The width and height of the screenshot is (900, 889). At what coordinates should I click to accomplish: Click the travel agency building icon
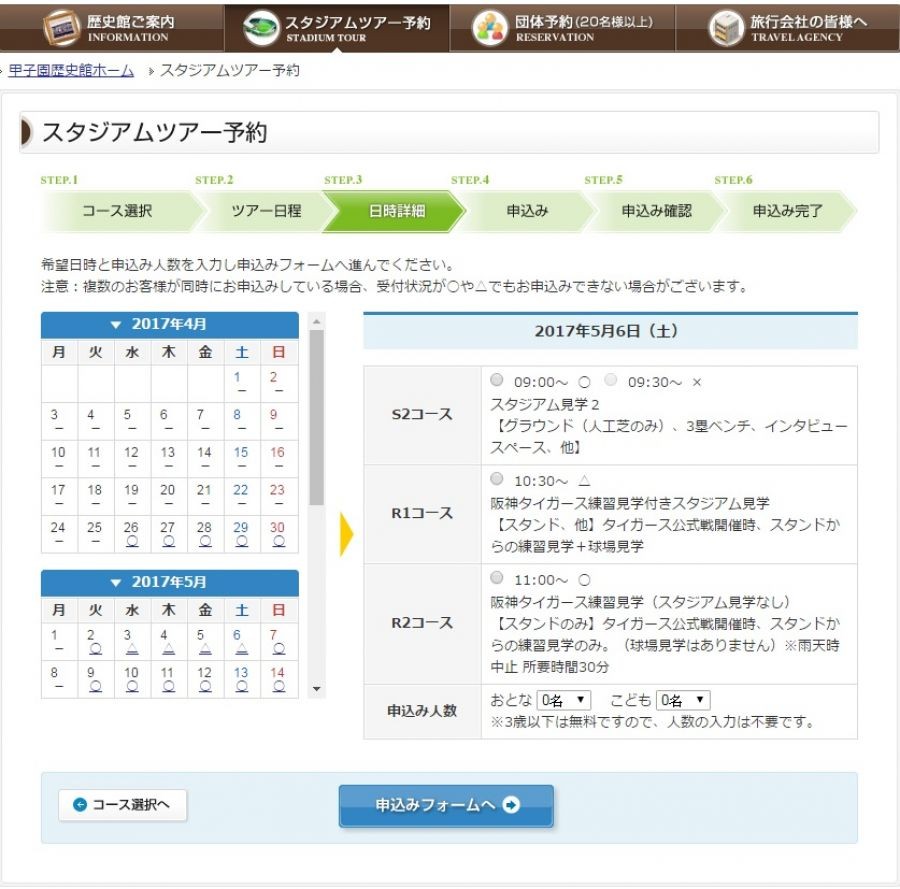coord(726,28)
